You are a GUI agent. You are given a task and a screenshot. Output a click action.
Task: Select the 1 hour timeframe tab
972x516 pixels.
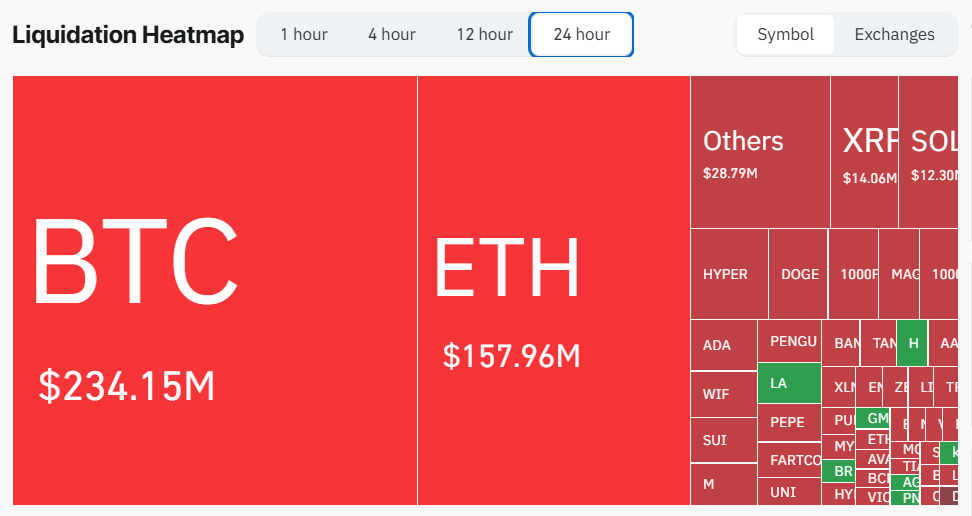point(303,35)
